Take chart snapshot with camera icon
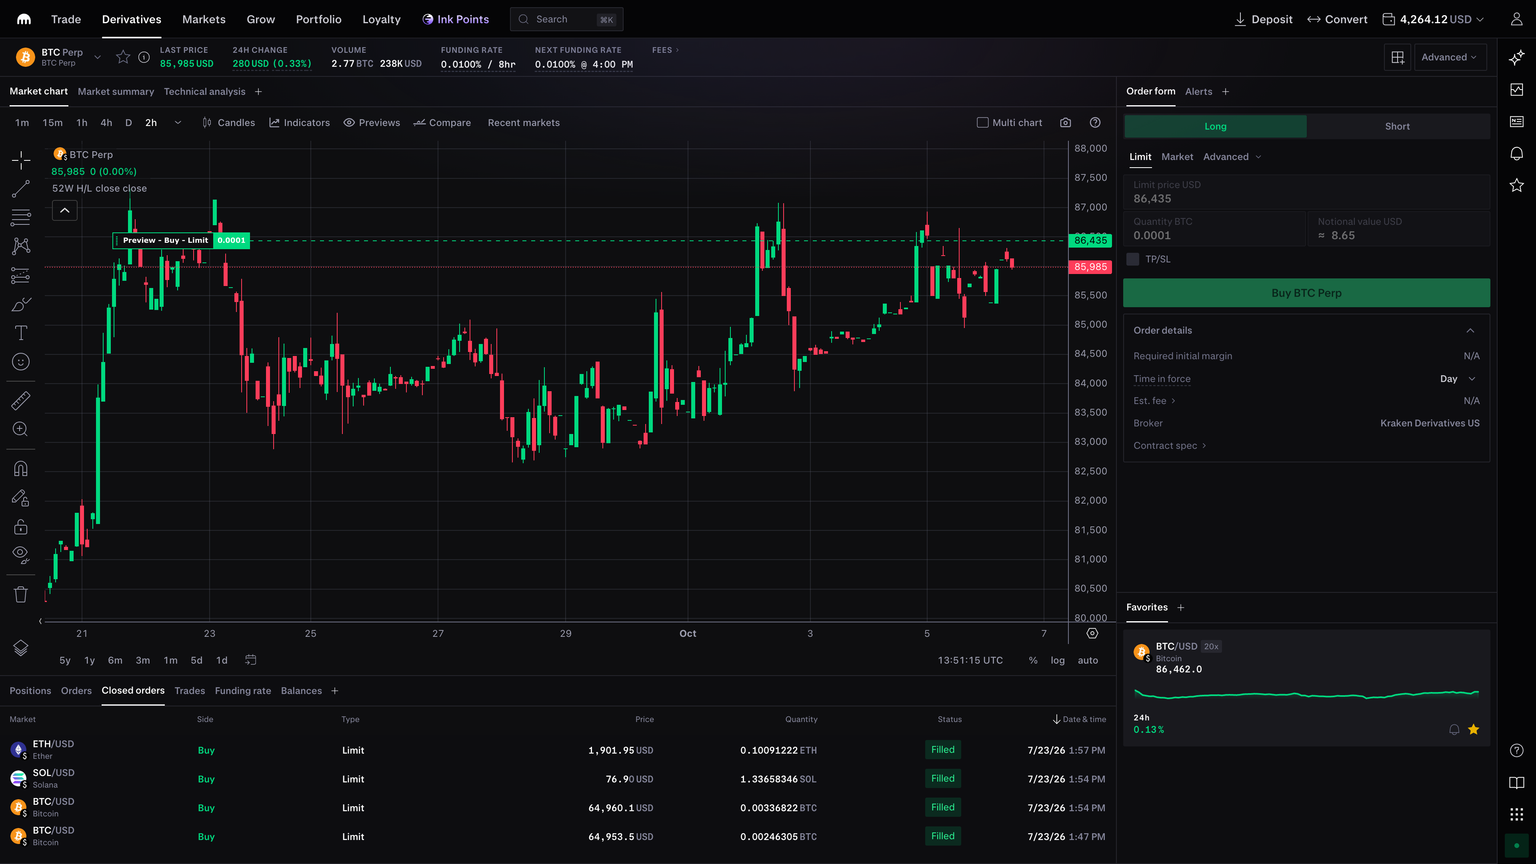 click(1065, 123)
